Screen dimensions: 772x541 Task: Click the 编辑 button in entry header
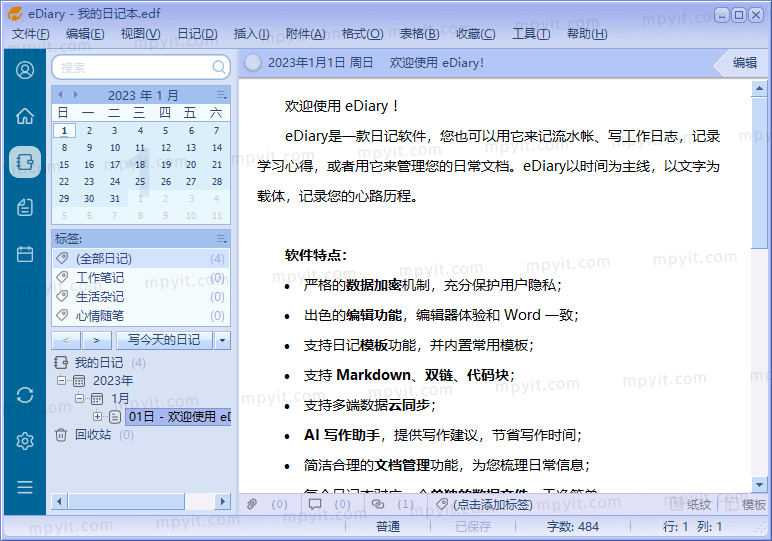click(741, 63)
